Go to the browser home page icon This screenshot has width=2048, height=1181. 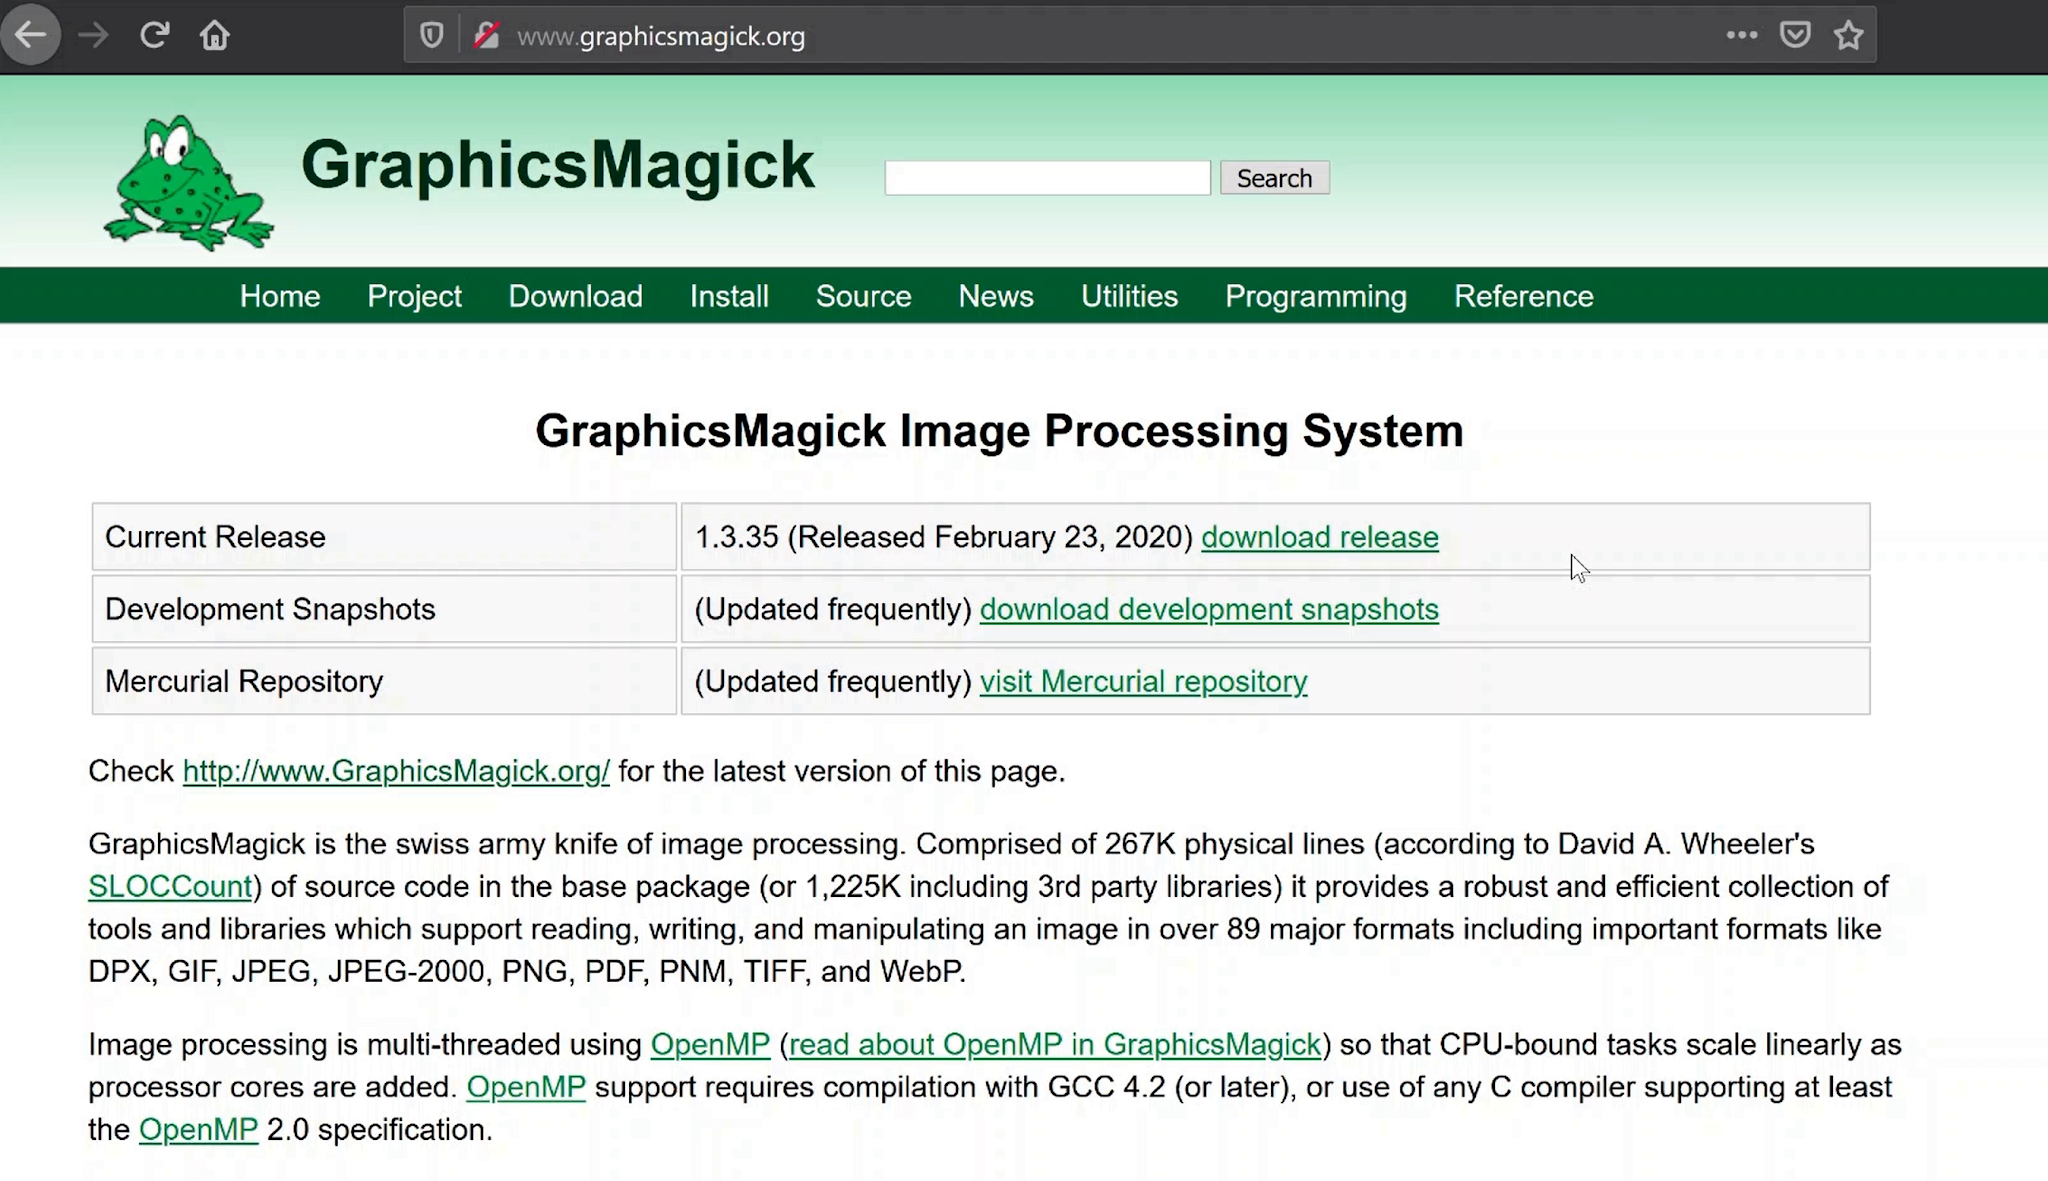(214, 35)
